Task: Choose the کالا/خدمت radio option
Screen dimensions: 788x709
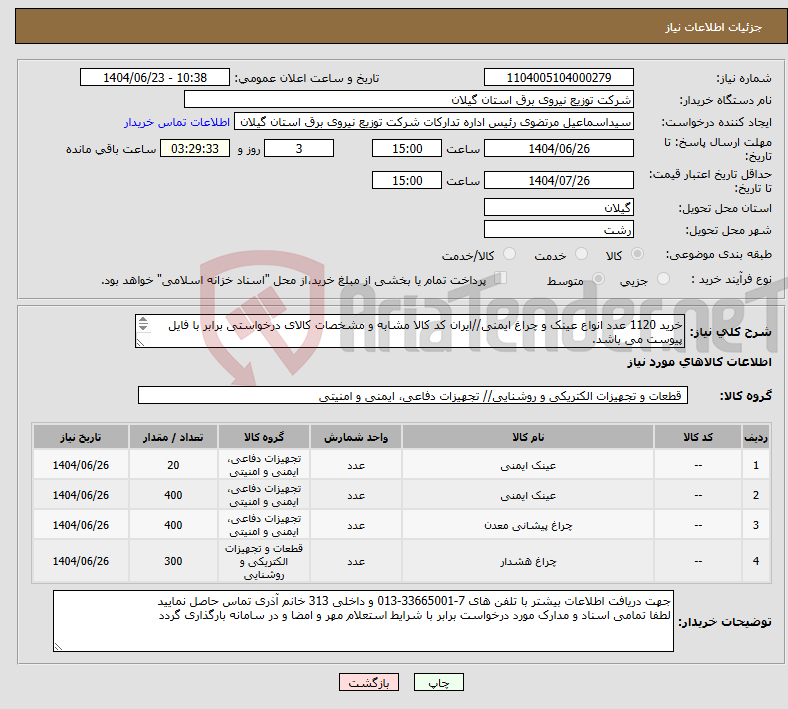Action: (x=509, y=256)
